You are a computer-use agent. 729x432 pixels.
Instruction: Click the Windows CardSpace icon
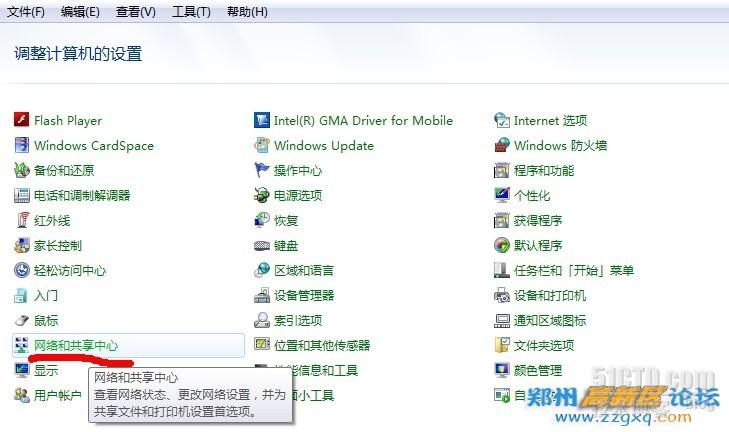[21, 145]
